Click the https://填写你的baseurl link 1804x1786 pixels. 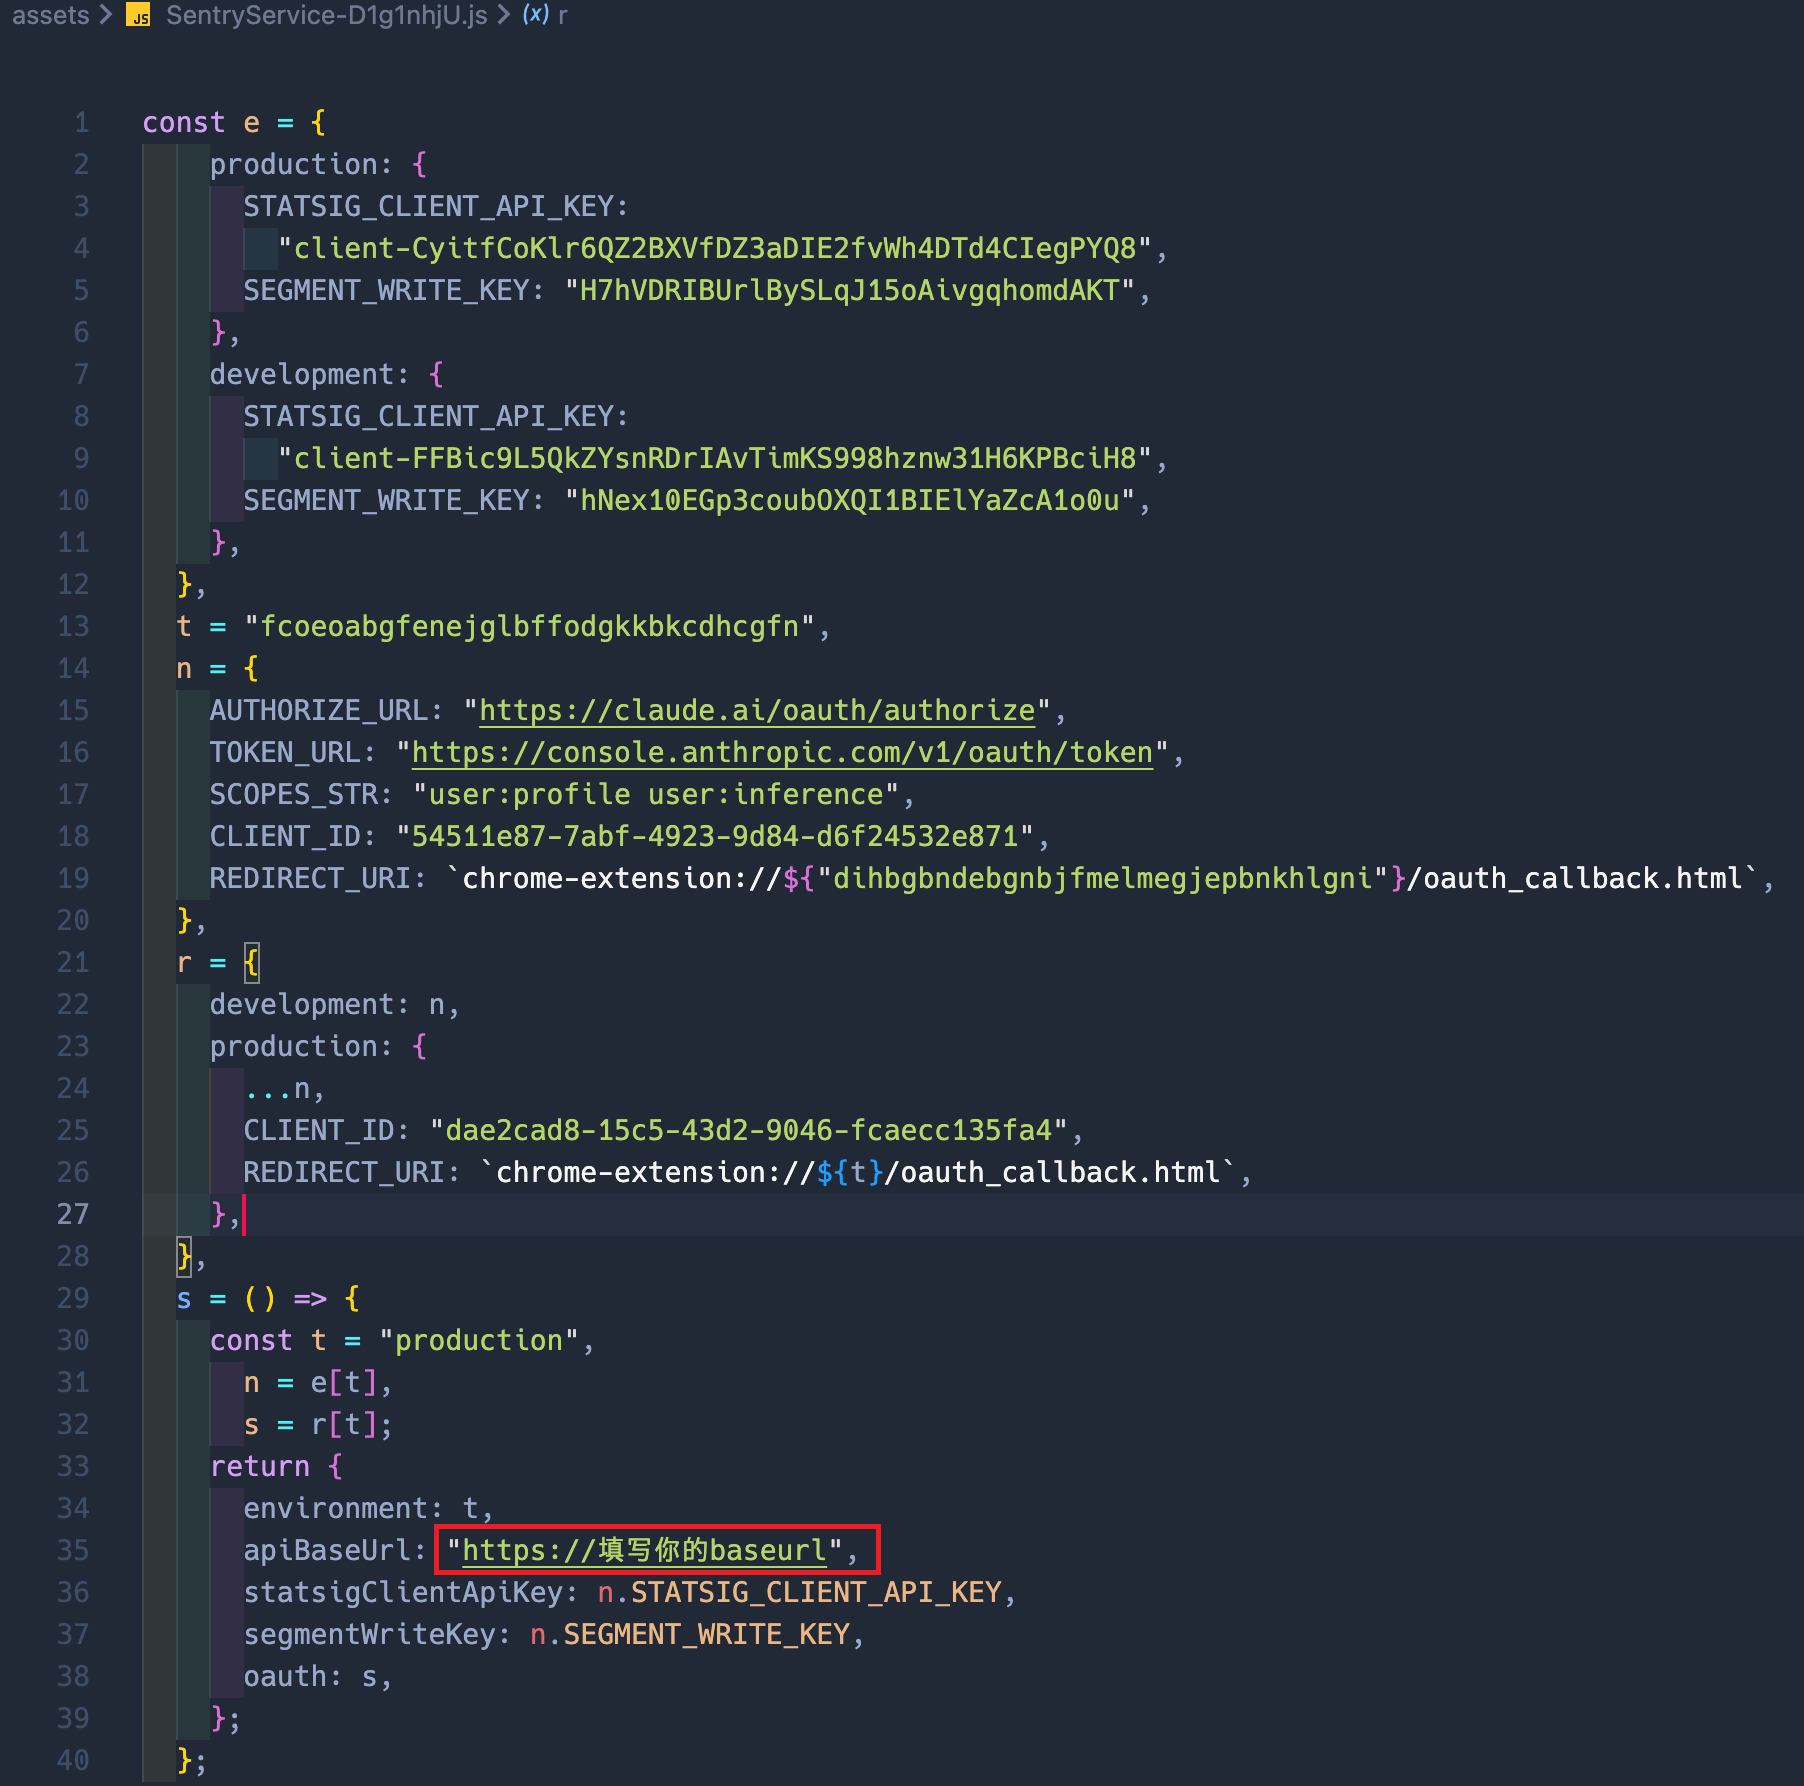tap(644, 1550)
